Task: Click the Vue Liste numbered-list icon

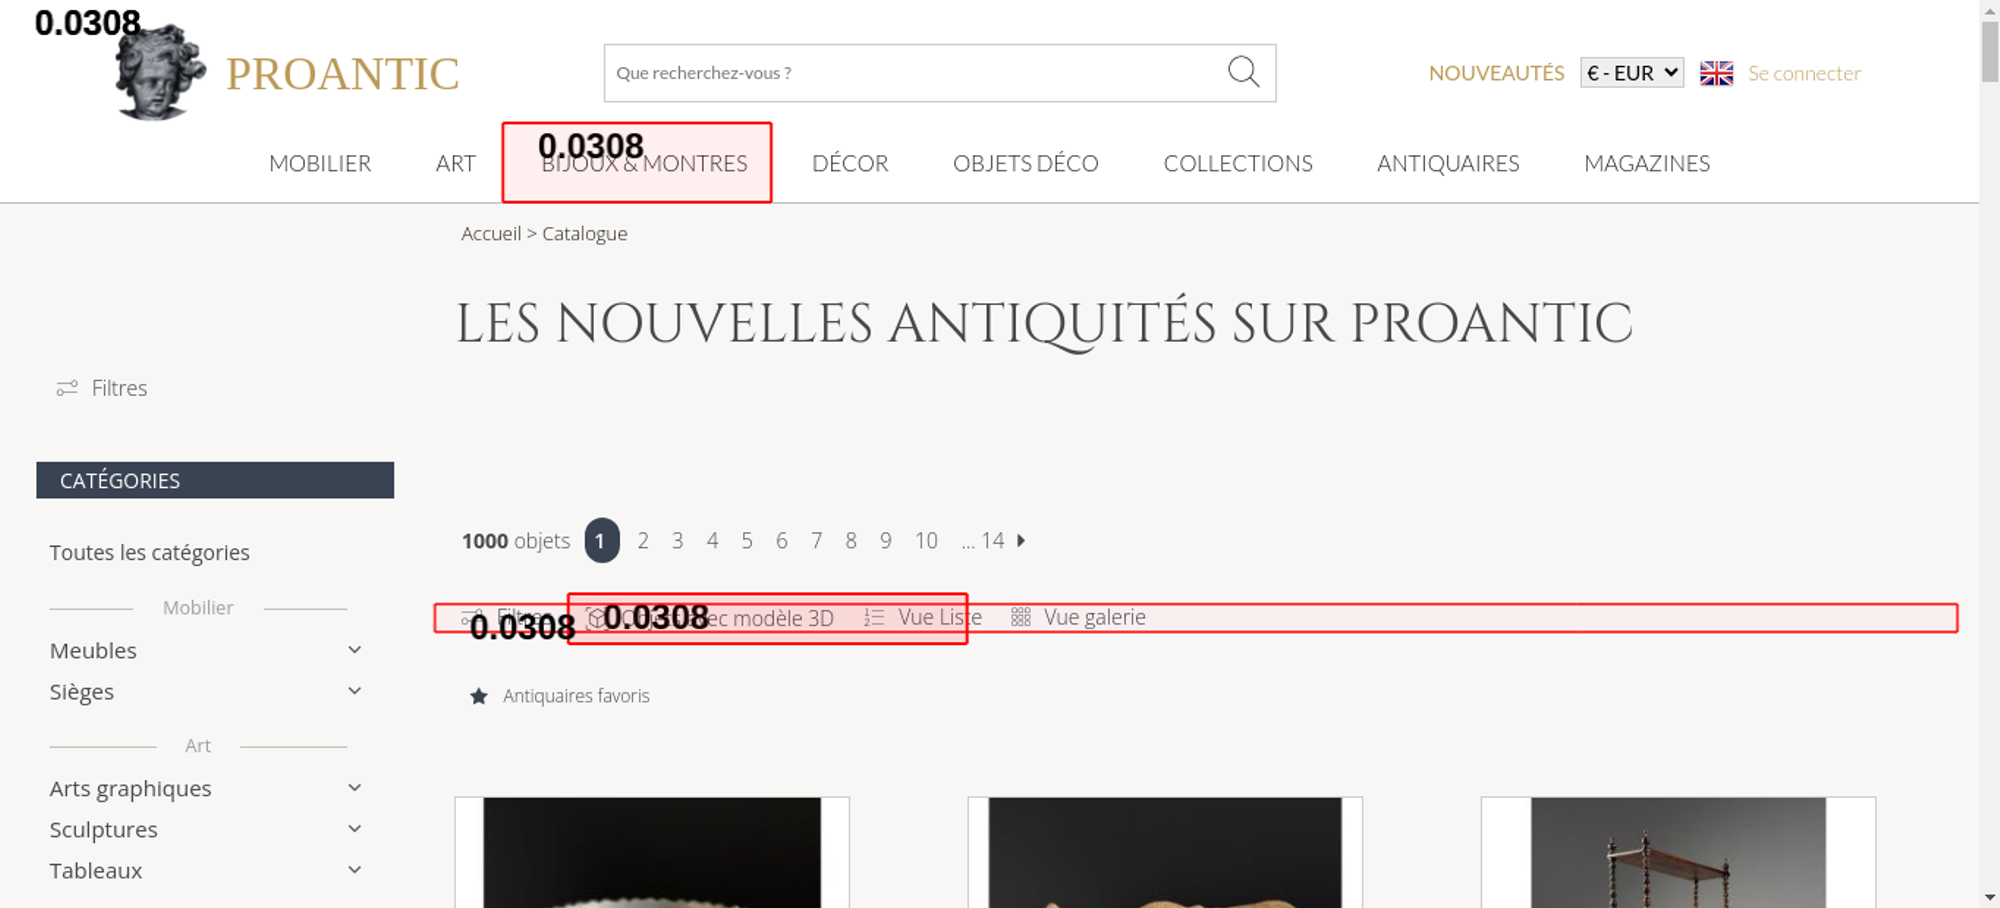Action: click(874, 618)
